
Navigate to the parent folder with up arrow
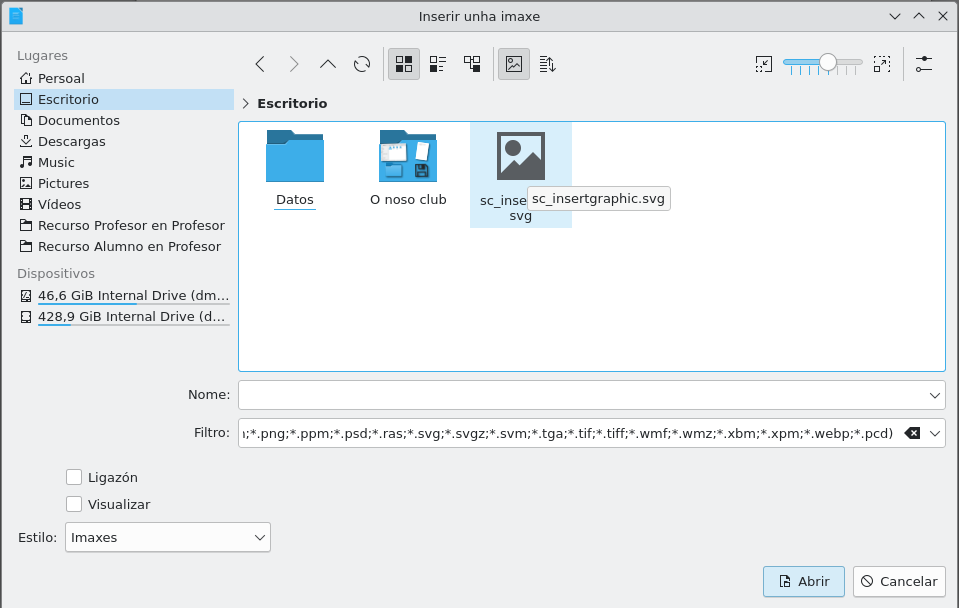(328, 64)
